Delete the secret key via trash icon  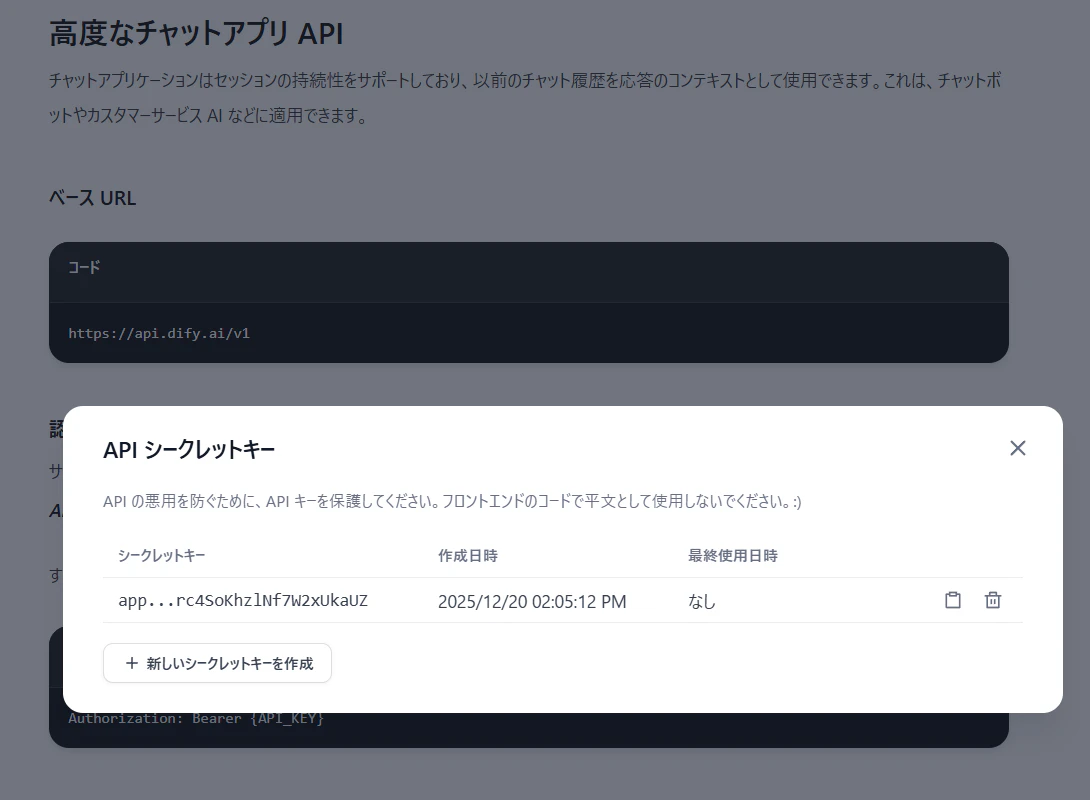click(993, 600)
